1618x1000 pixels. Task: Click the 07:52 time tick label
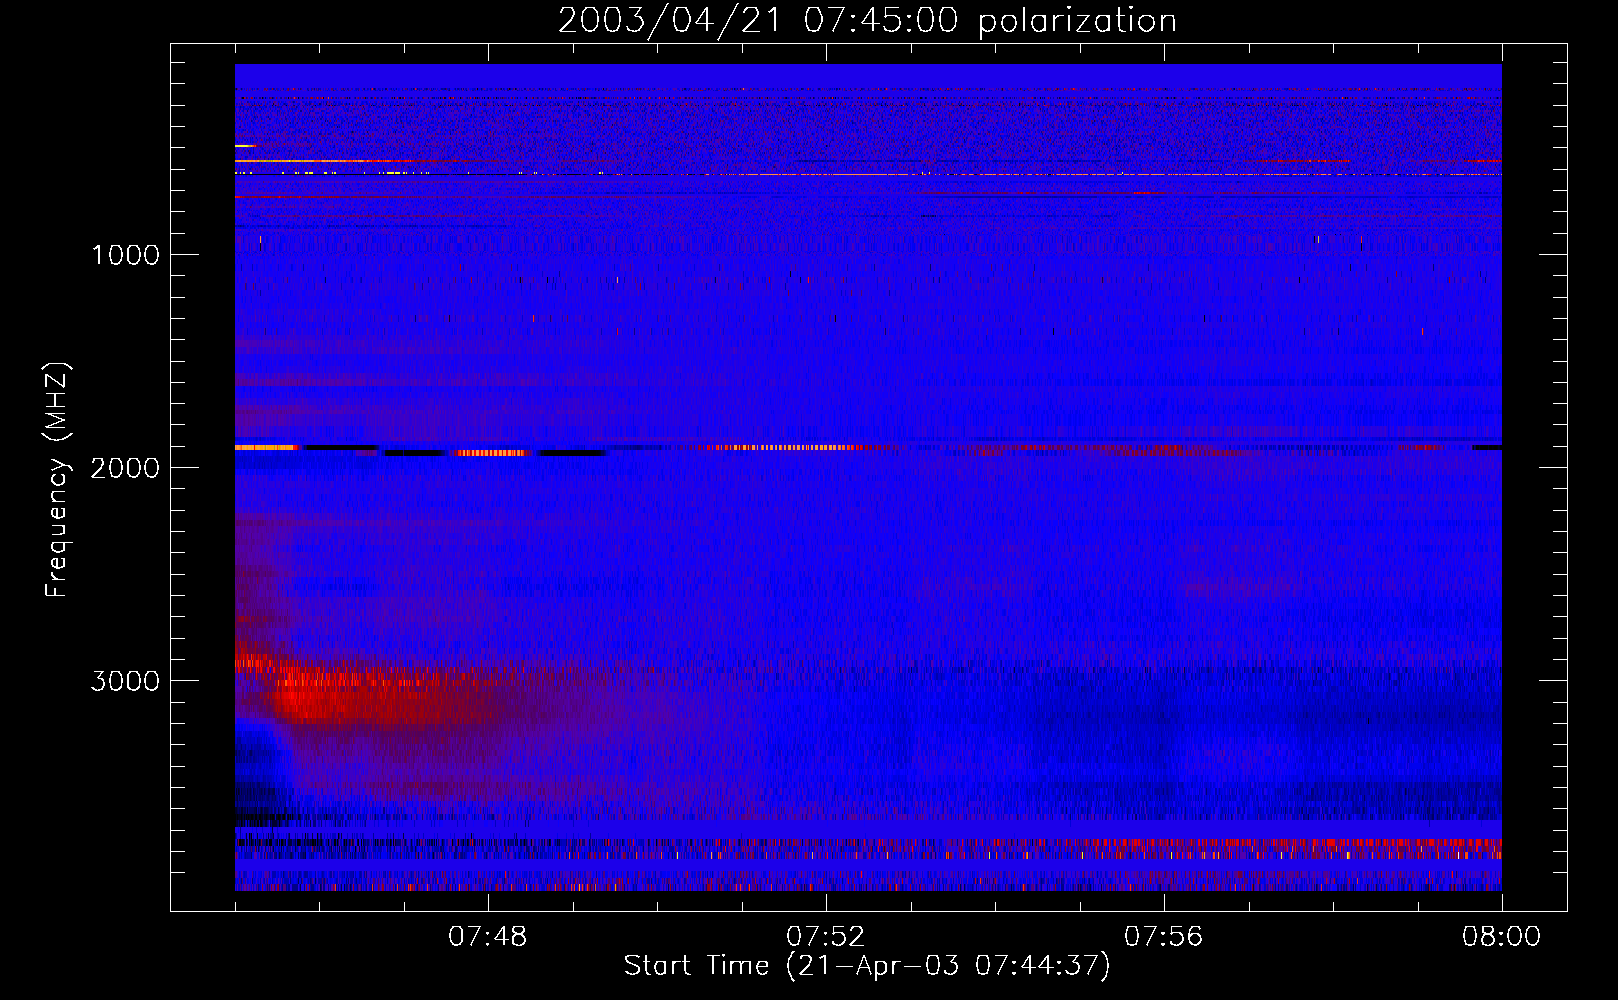(825, 937)
